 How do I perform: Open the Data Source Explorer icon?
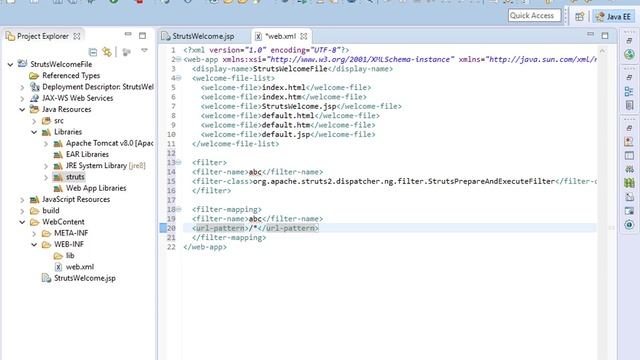[x=629, y=183]
